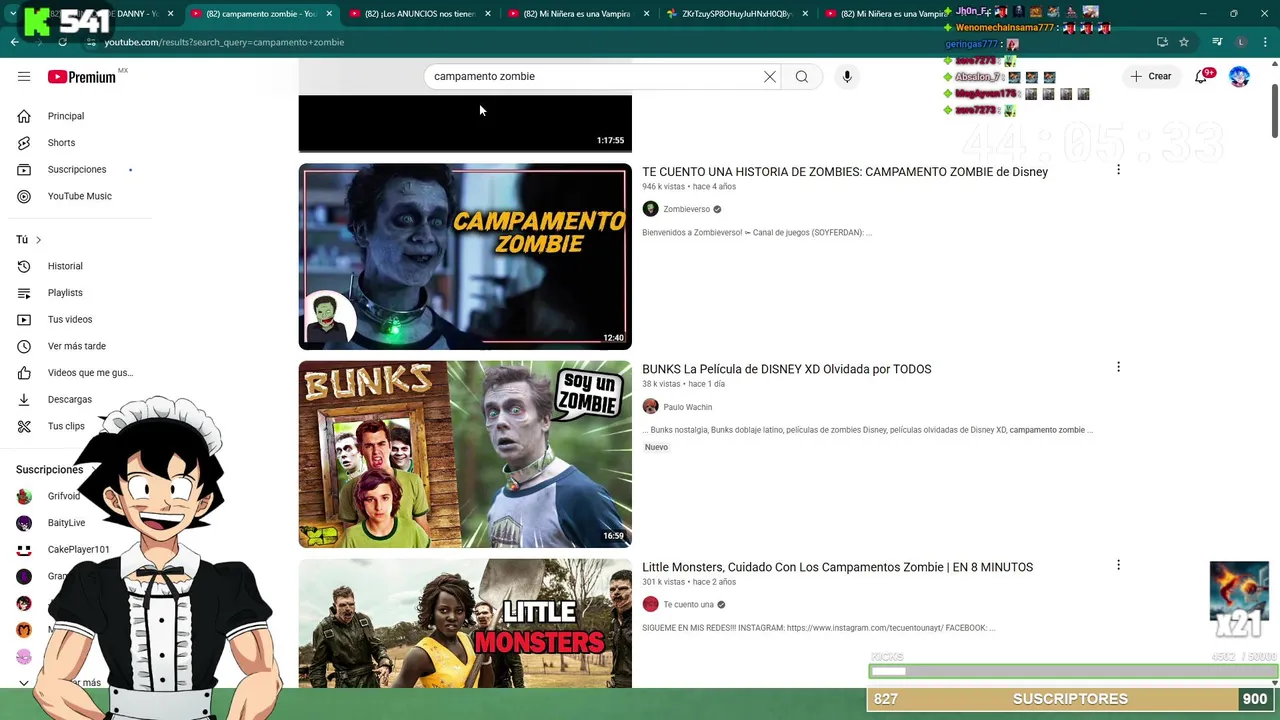This screenshot has width=1280, height=720.
Task: Open the TE CUENTO UNA HISTORIA DE ZOMBIES title
Action: [x=845, y=172]
